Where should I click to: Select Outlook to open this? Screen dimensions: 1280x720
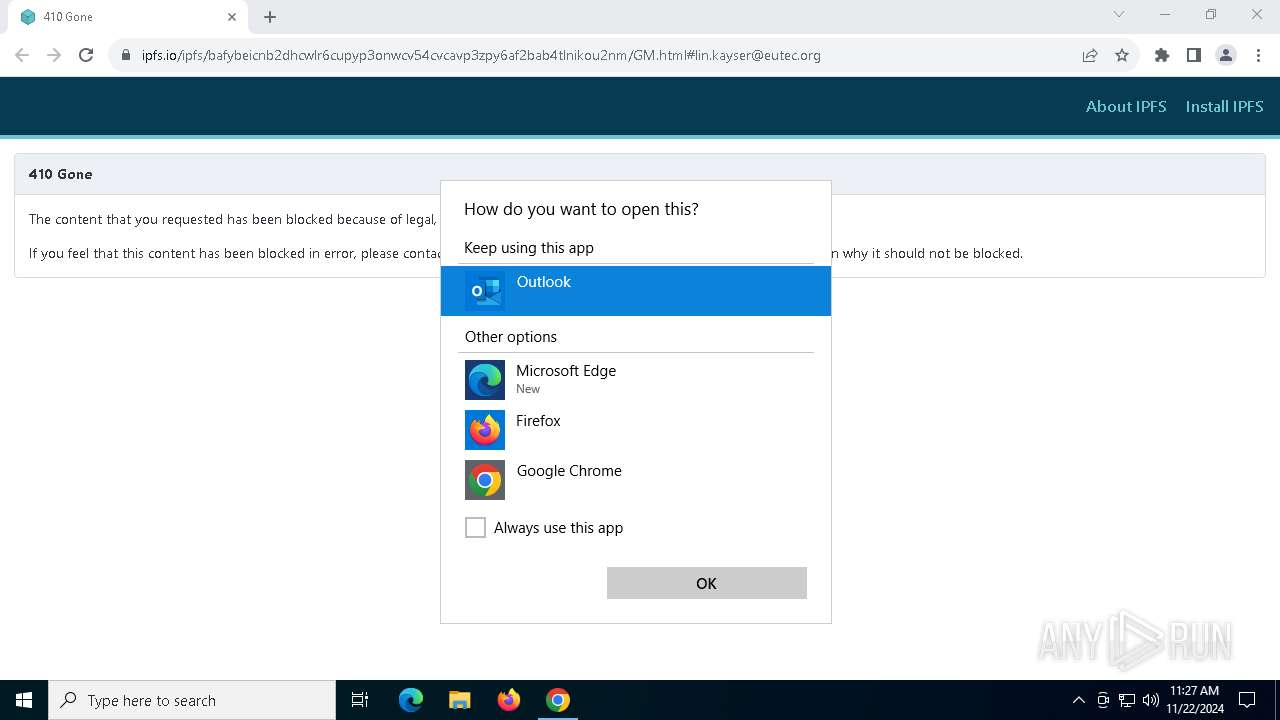[636, 291]
